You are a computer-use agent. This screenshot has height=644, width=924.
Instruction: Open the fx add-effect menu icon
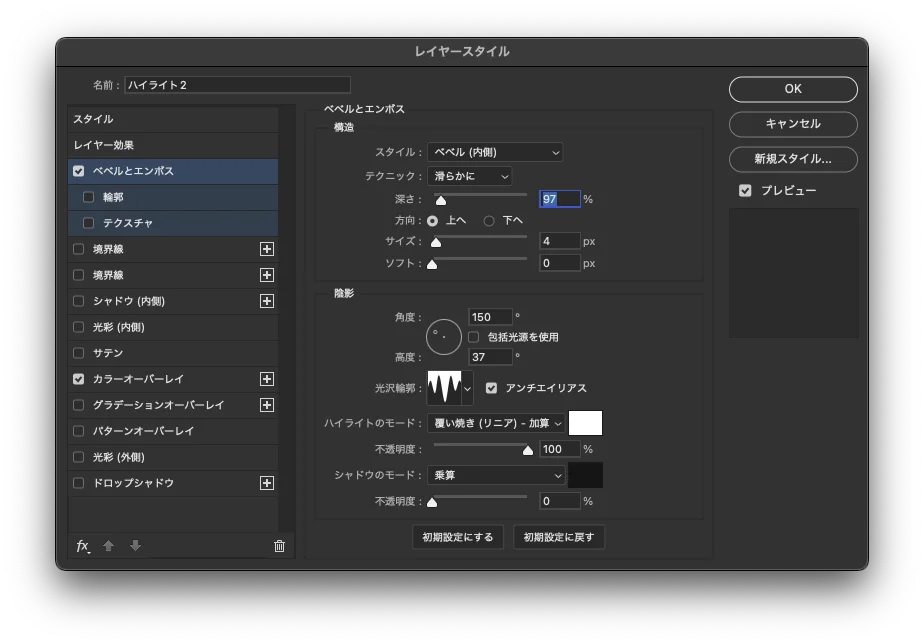82,546
